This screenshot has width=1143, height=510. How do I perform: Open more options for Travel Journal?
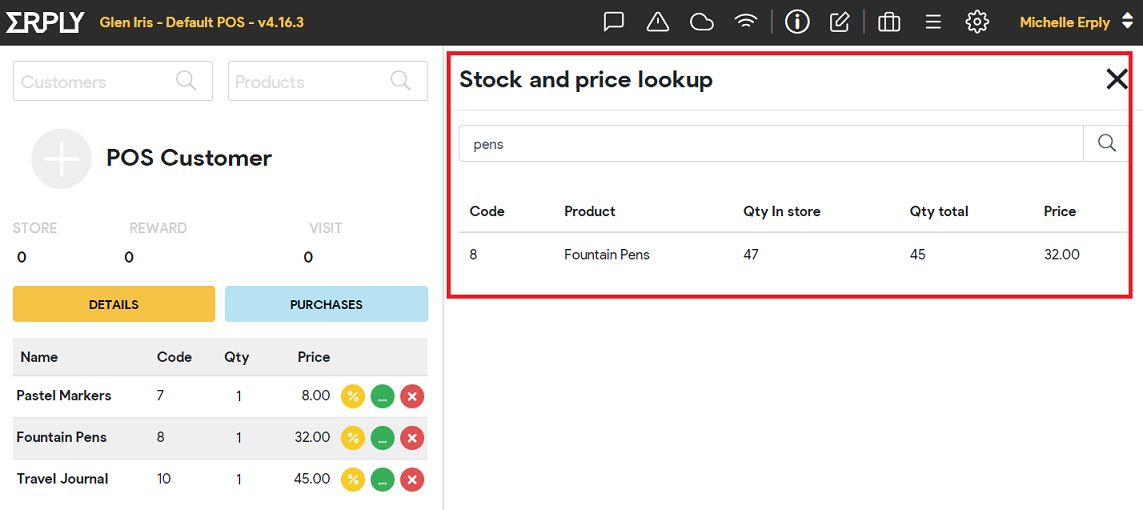383,479
